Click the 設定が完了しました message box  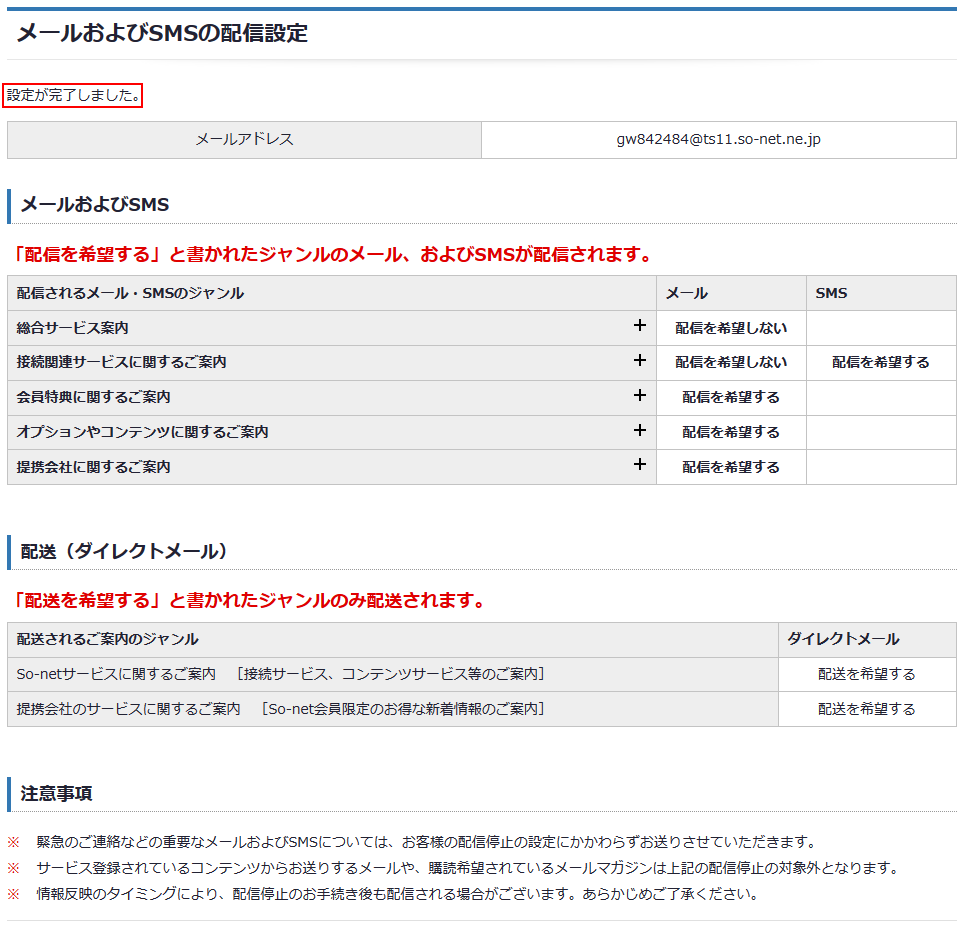coord(73,96)
